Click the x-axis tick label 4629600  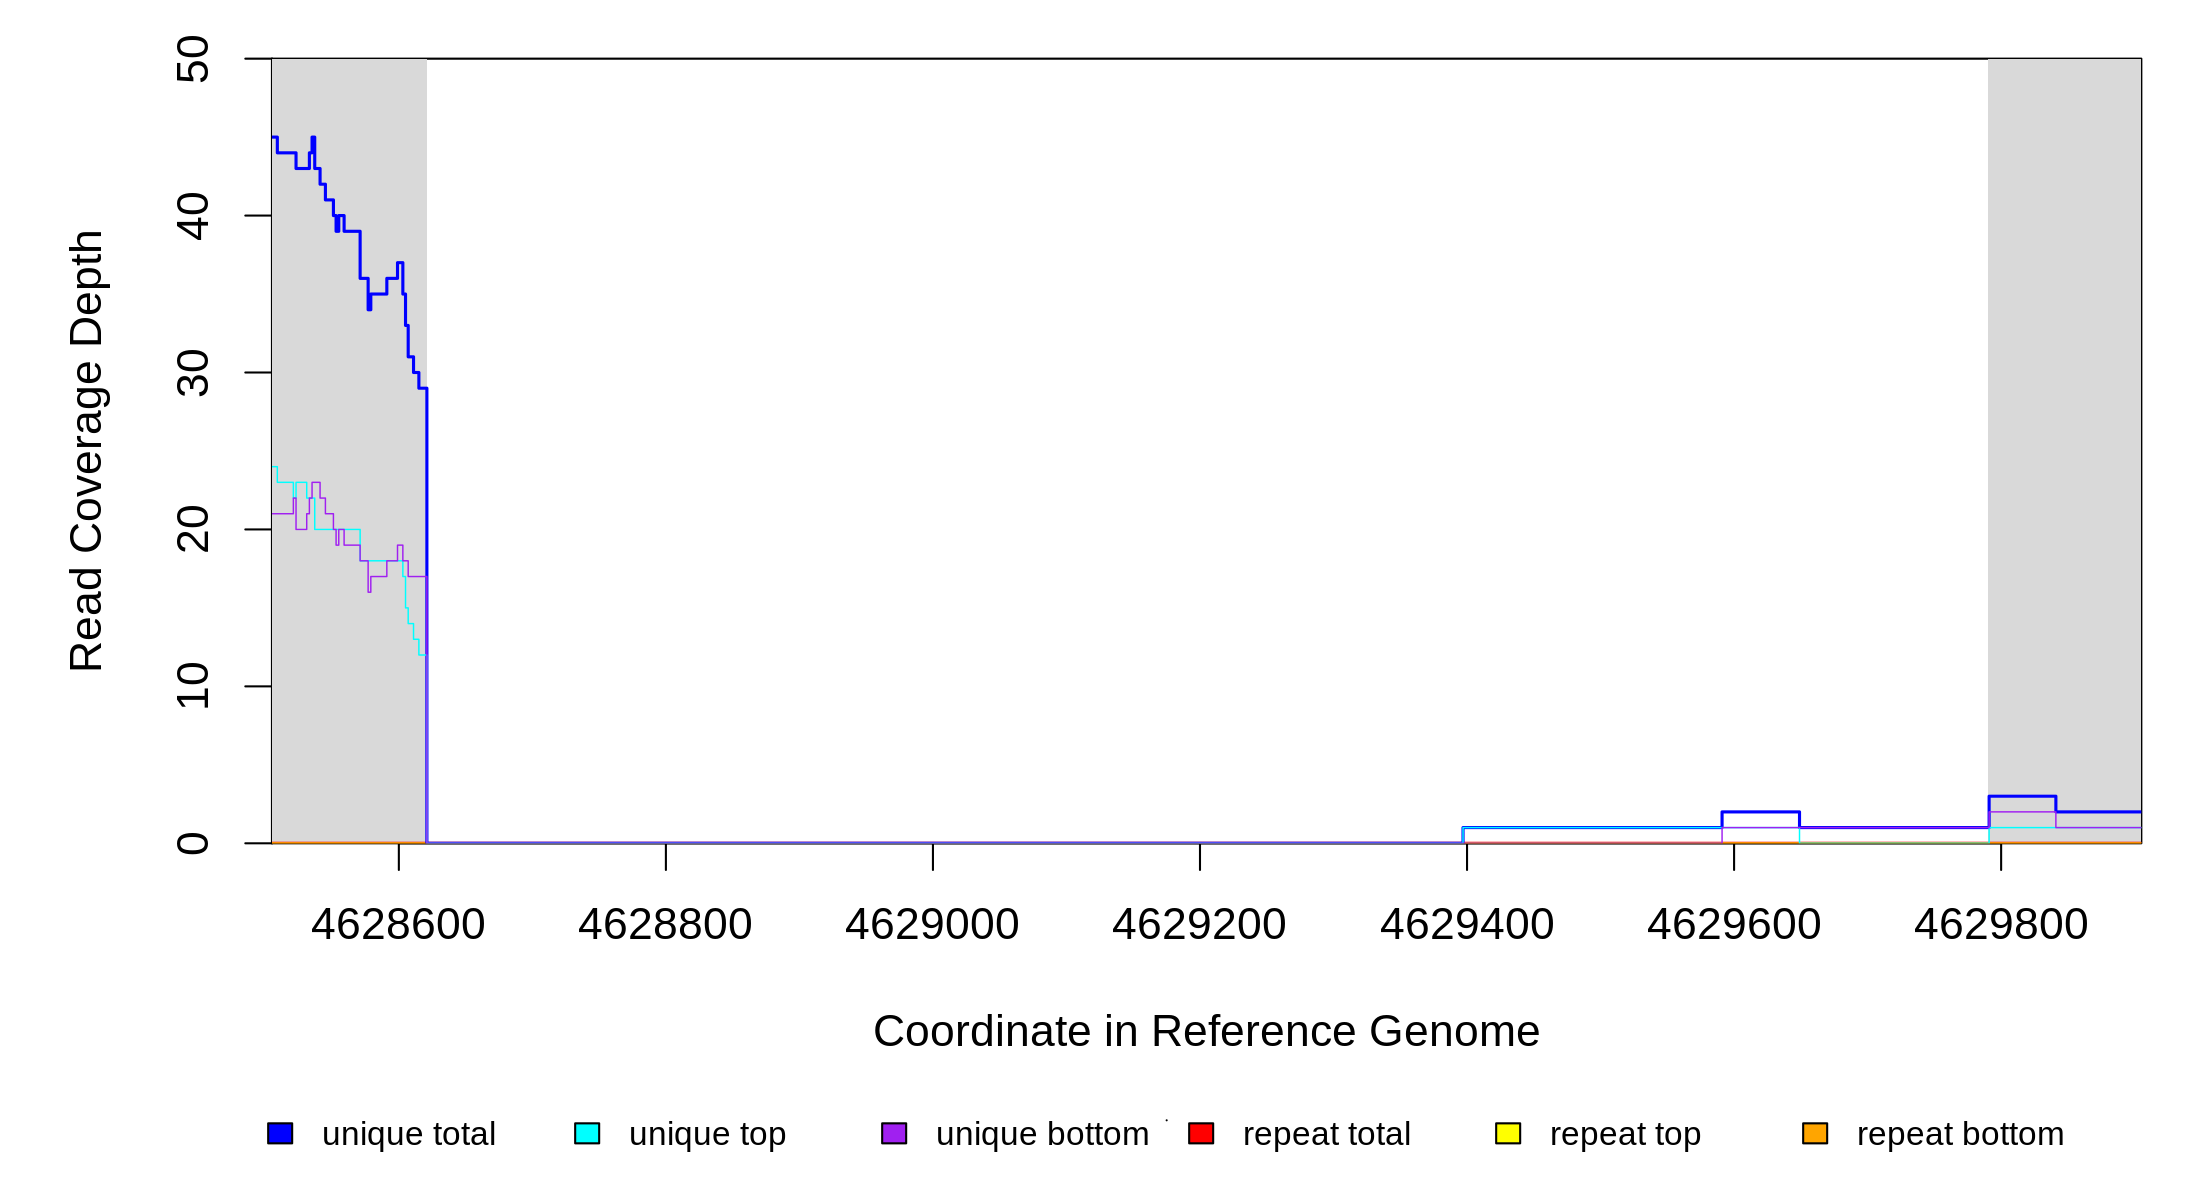click(x=1734, y=925)
